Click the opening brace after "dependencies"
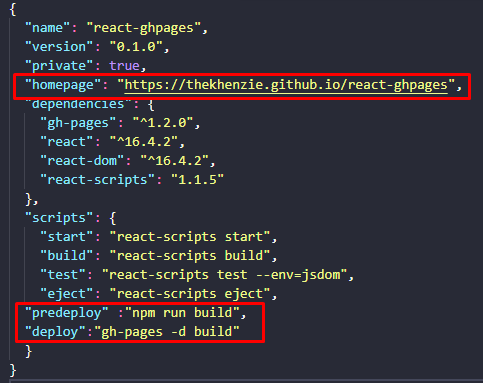This screenshot has width=483, height=383. pyautogui.click(x=151, y=105)
